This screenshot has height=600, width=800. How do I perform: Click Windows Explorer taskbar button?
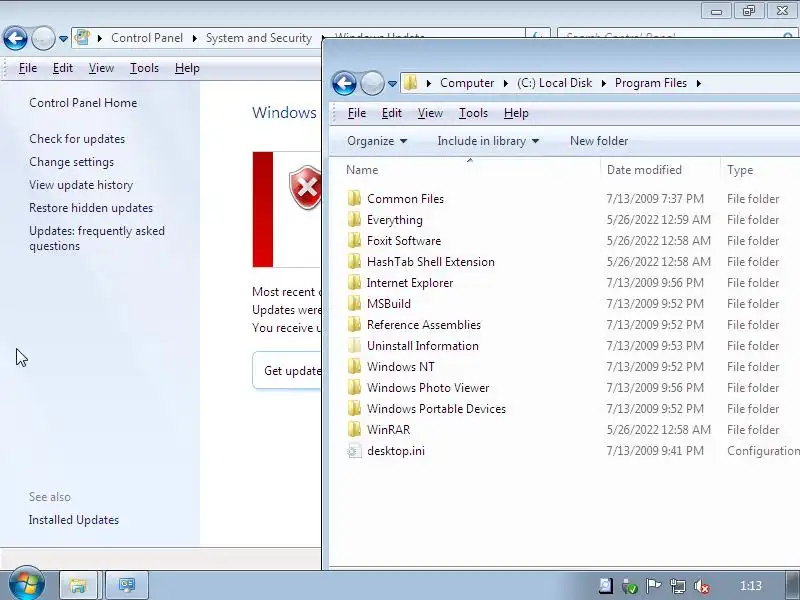tap(78, 585)
